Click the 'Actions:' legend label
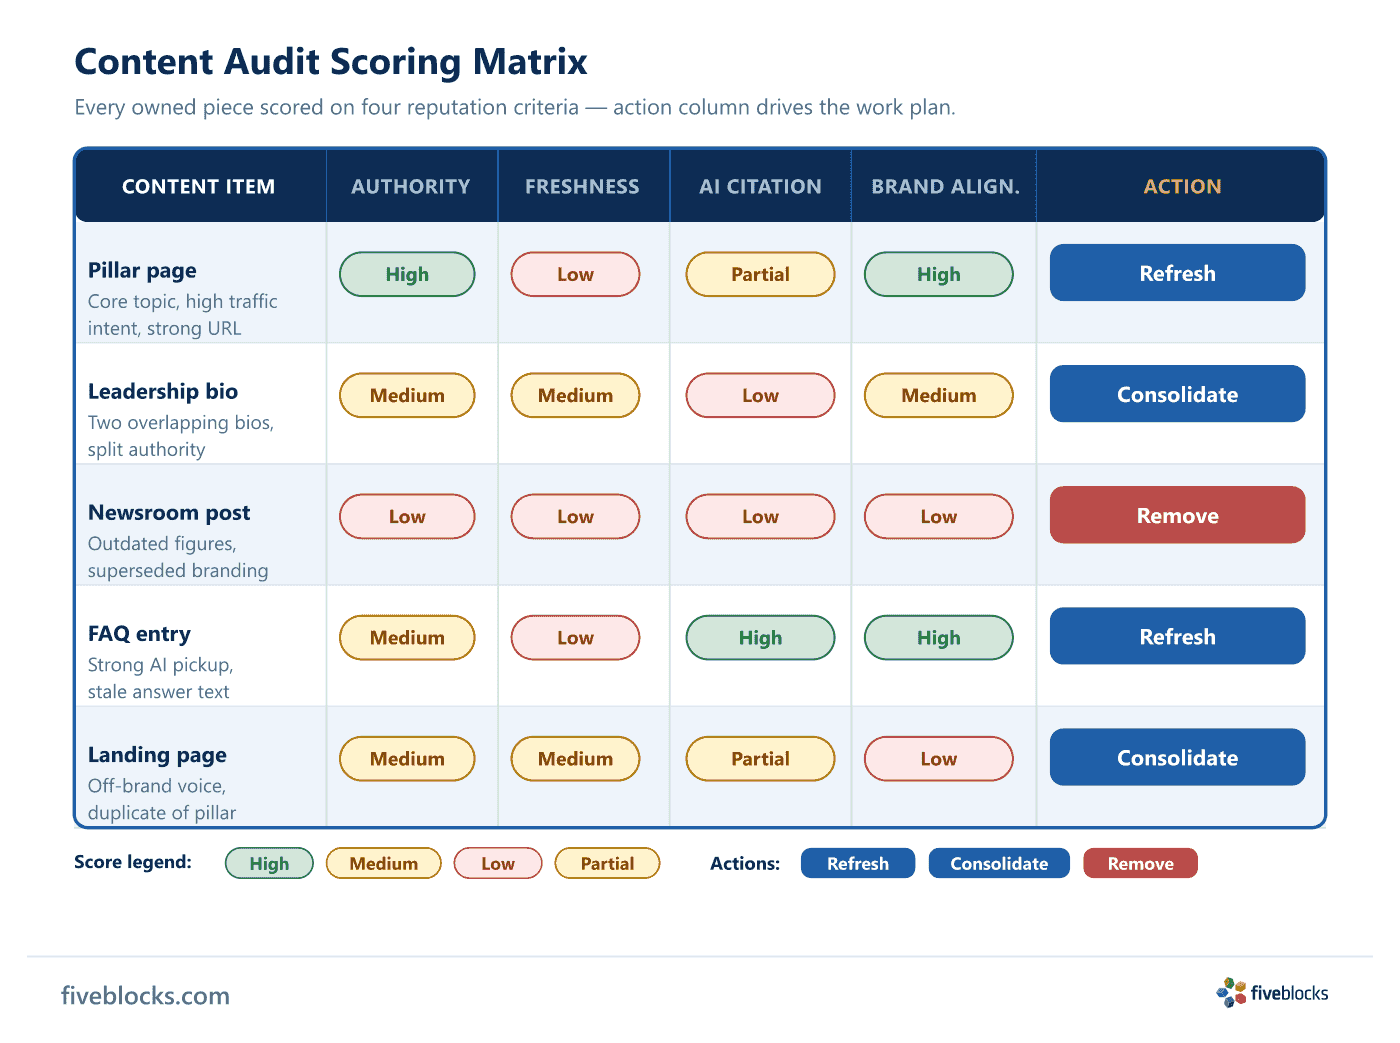This screenshot has height=1043, width=1400. tap(745, 864)
